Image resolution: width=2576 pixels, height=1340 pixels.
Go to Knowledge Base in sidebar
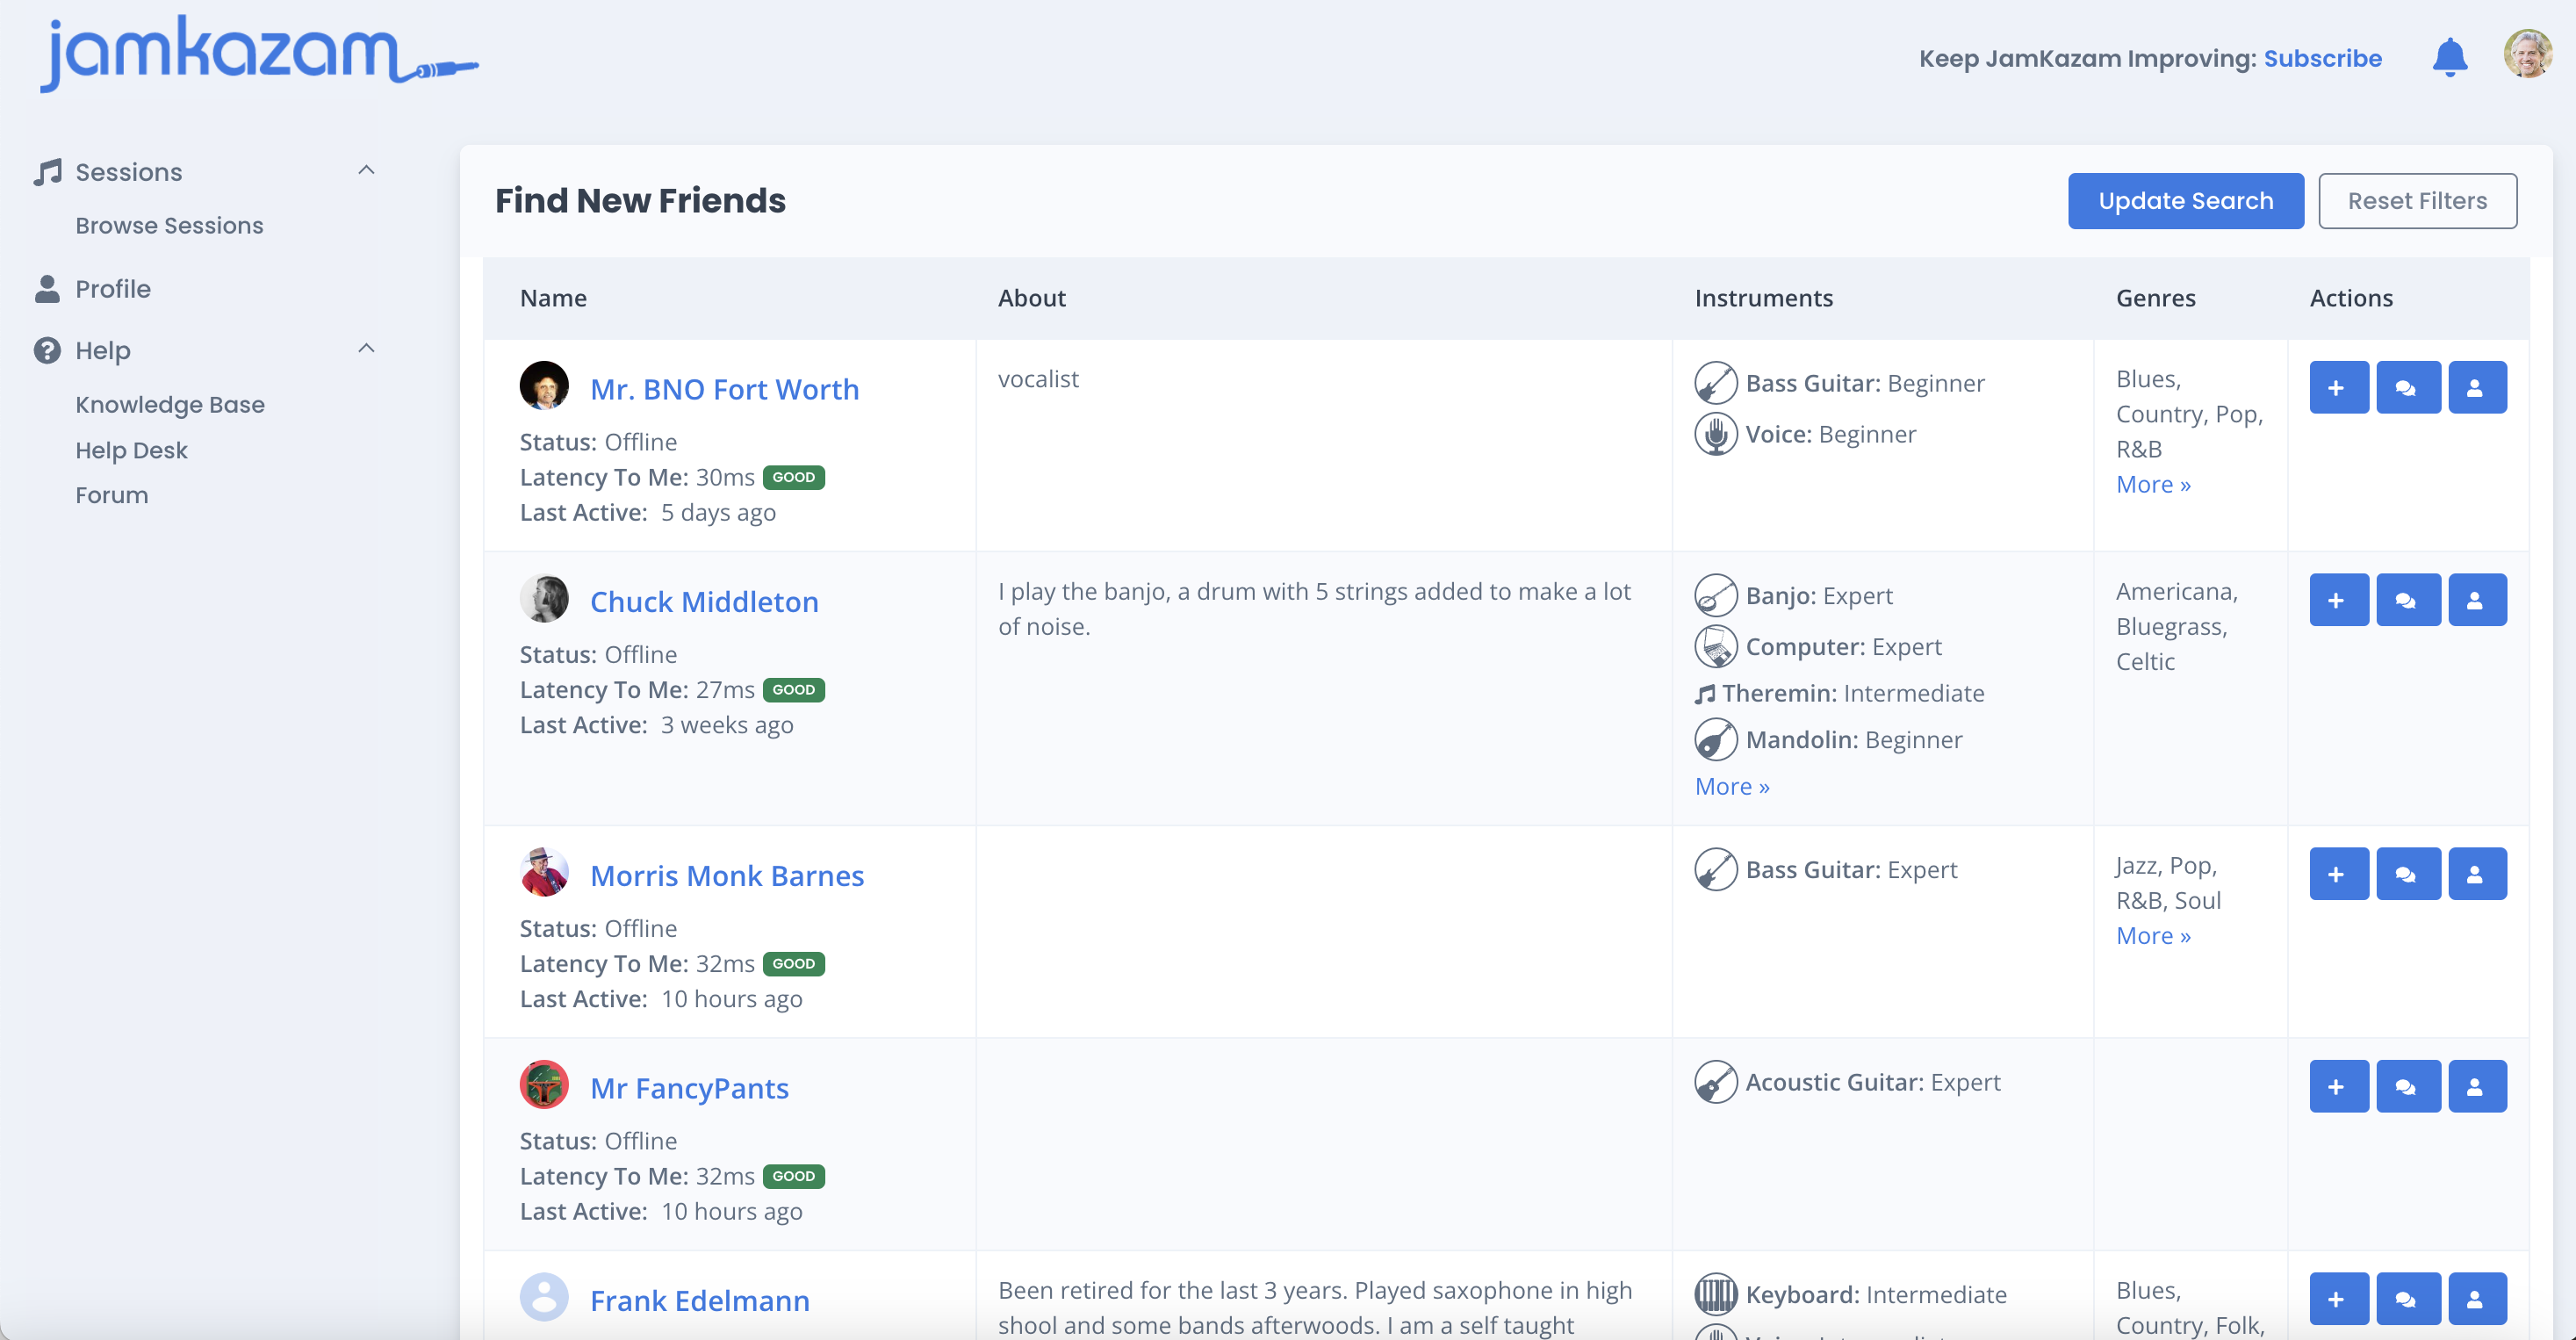pyautogui.click(x=170, y=405)
